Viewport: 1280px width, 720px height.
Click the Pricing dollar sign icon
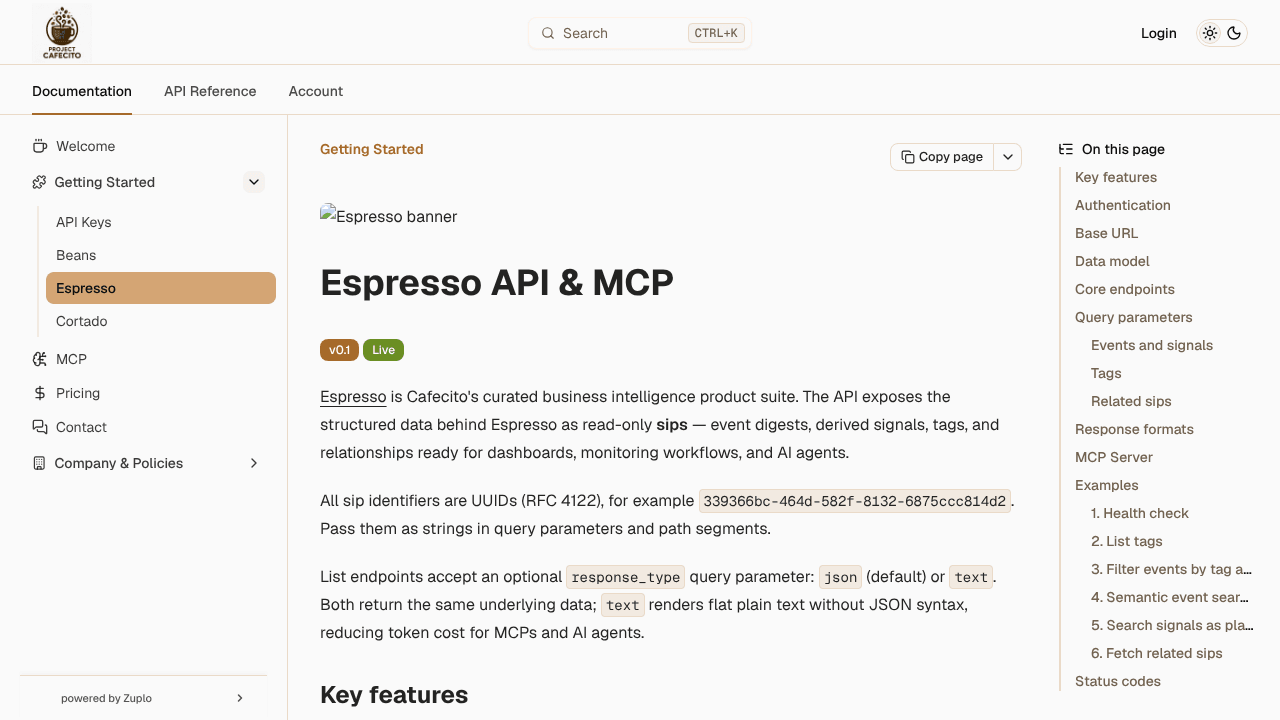coord(40,393)
